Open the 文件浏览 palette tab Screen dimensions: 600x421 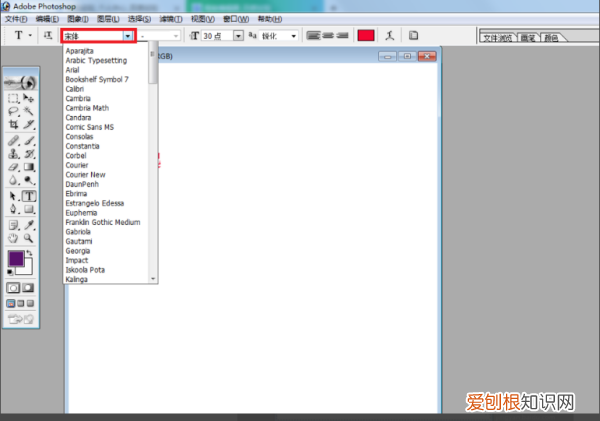pyautogui.click(x=497, y=38)
